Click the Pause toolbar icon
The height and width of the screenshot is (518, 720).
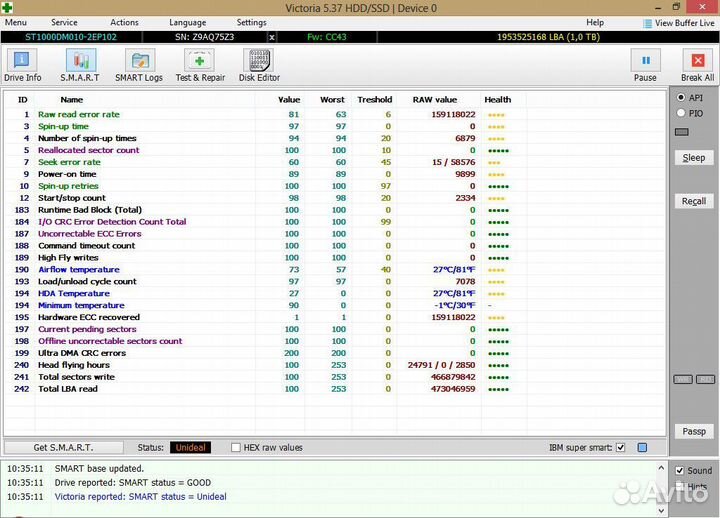point(645,65)
